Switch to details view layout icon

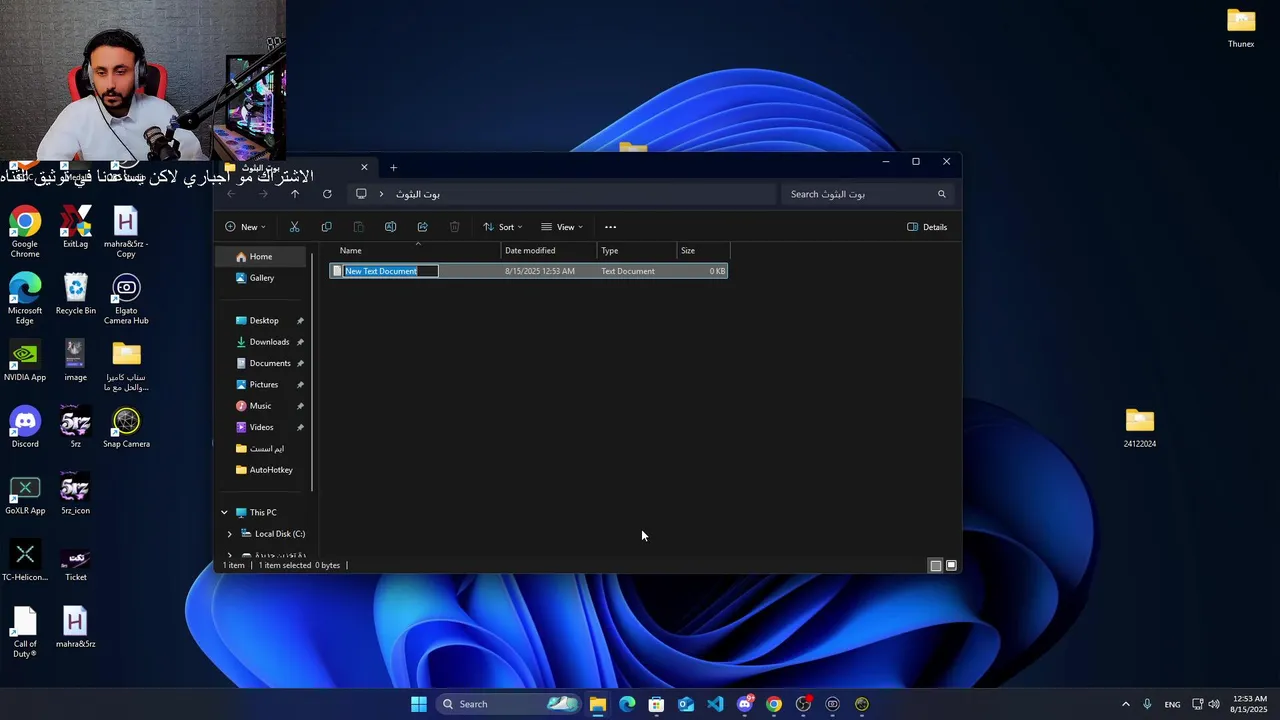[936, 566]
